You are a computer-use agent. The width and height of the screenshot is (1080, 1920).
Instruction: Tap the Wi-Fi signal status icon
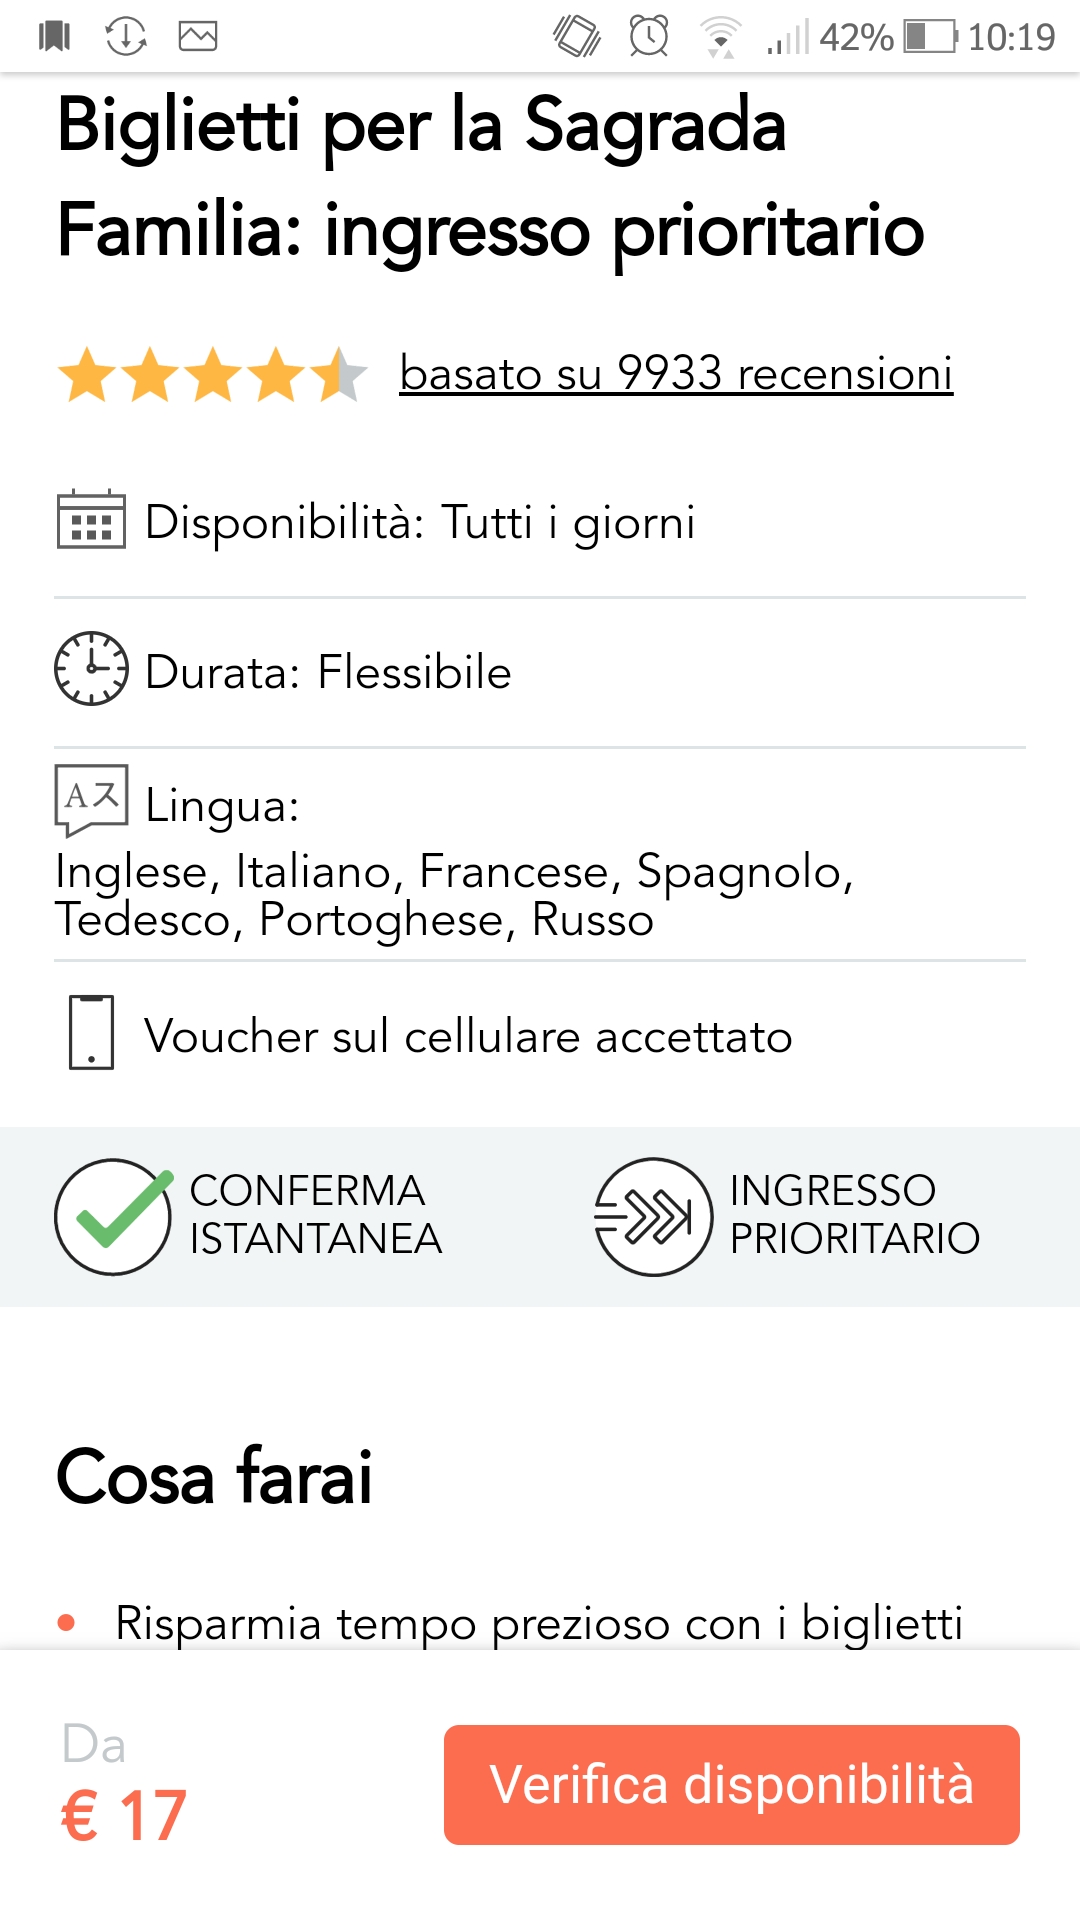pos(720,37)
